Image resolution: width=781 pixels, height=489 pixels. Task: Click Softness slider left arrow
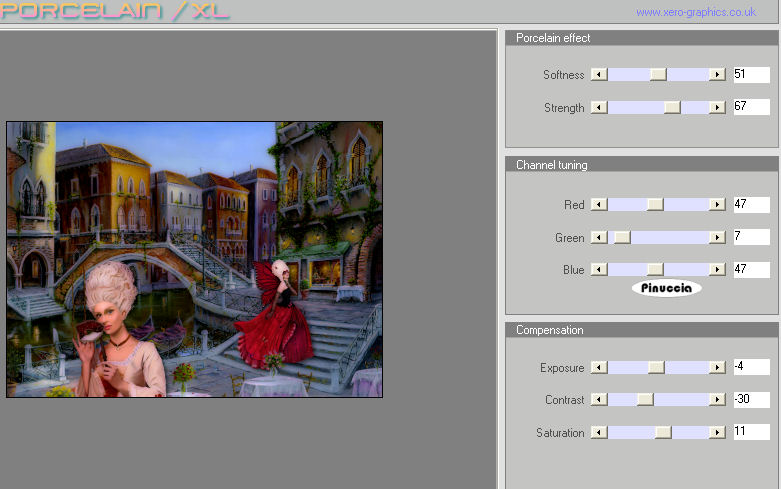(599, 75)
